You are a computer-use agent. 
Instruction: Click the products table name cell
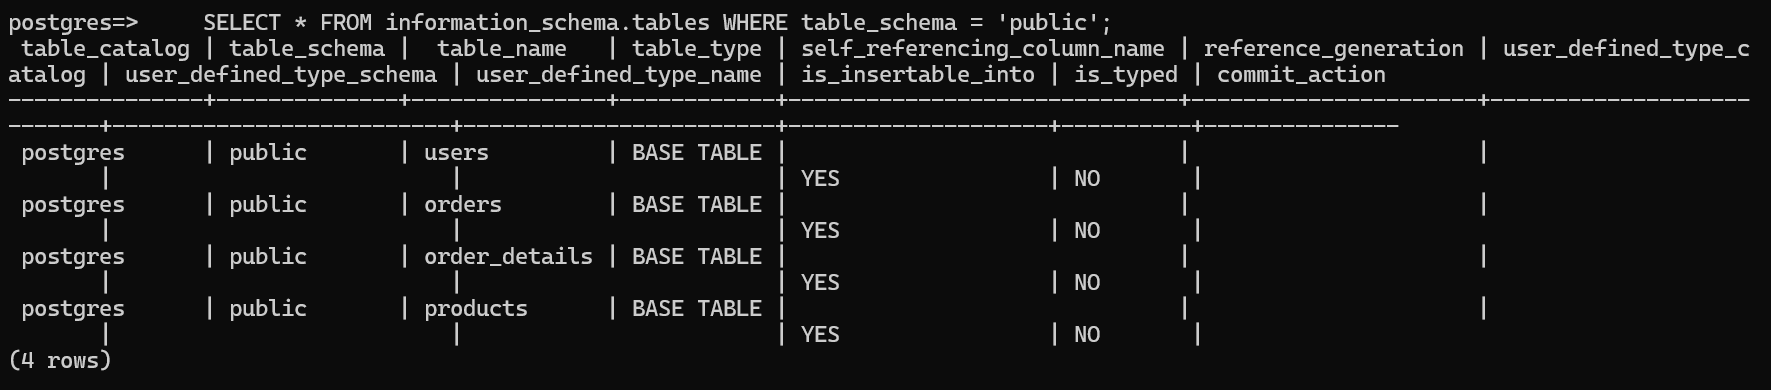click(476, 308)
